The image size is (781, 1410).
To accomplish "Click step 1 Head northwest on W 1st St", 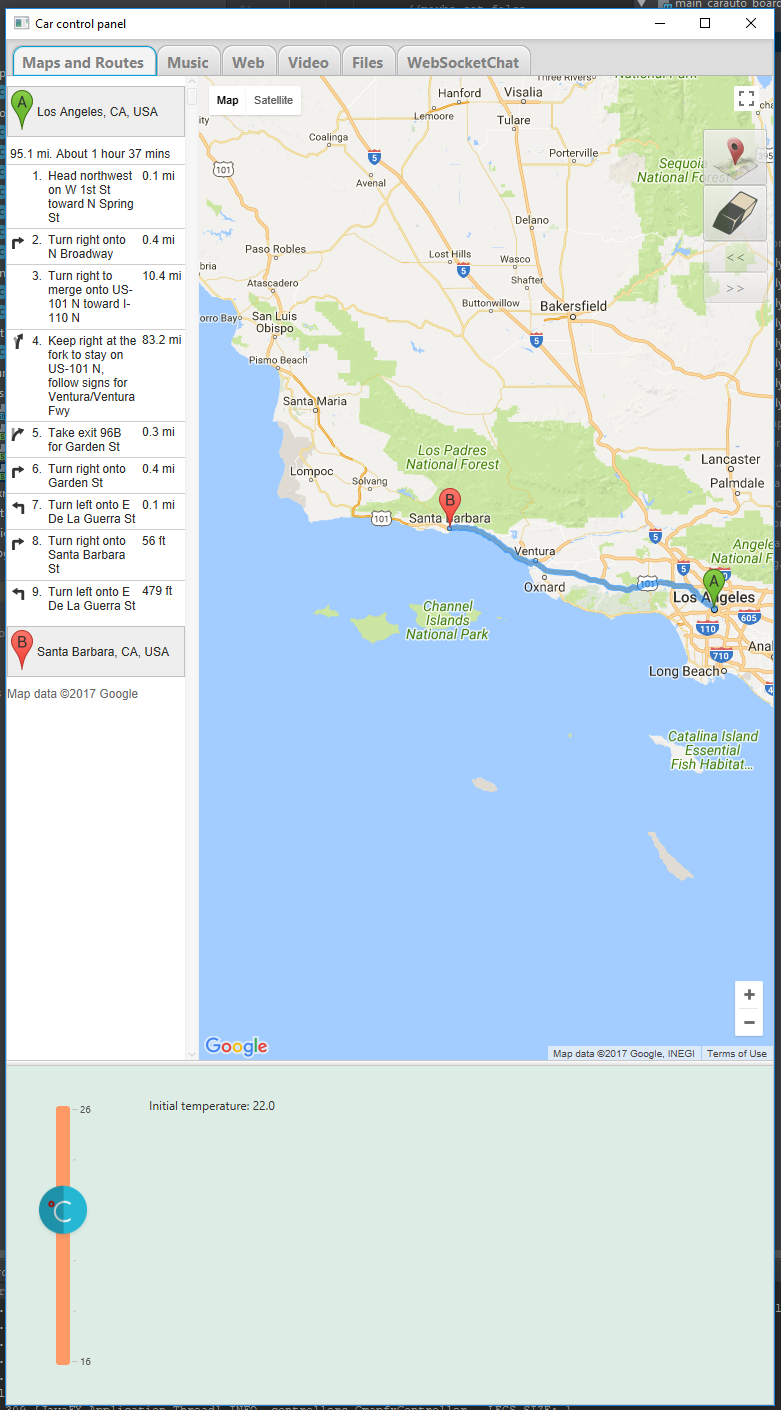I will coord(96,196).
